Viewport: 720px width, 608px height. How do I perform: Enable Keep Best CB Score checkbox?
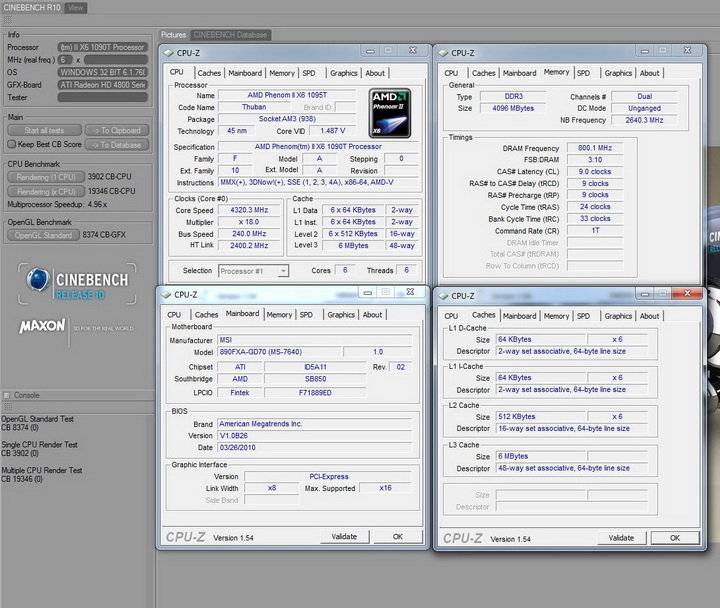(11, 144)
